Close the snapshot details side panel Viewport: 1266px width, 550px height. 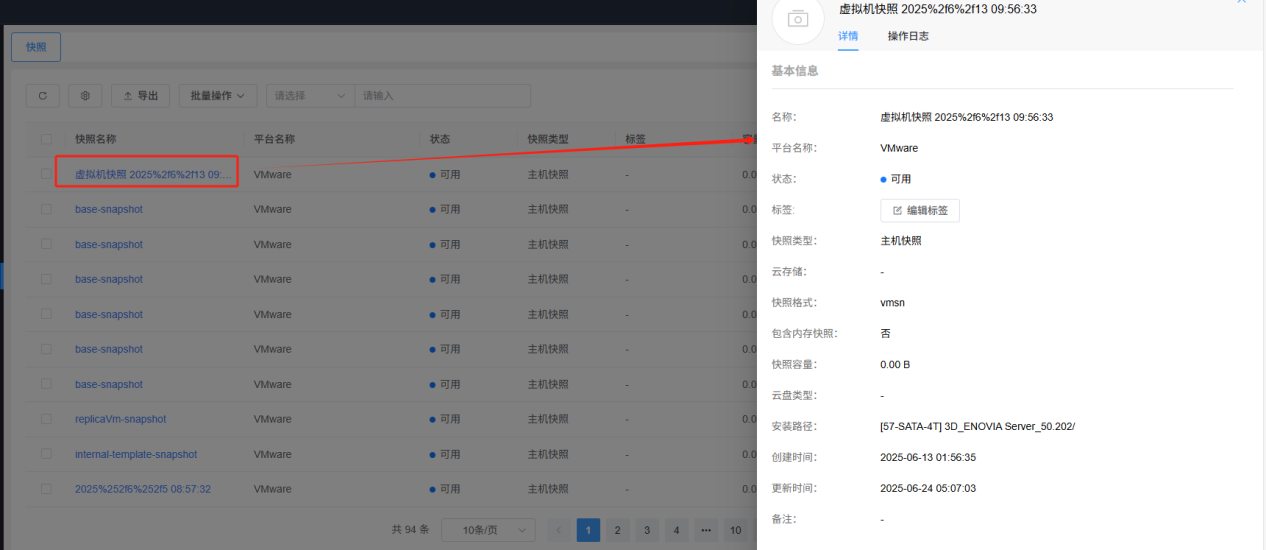coord(1242,2)
